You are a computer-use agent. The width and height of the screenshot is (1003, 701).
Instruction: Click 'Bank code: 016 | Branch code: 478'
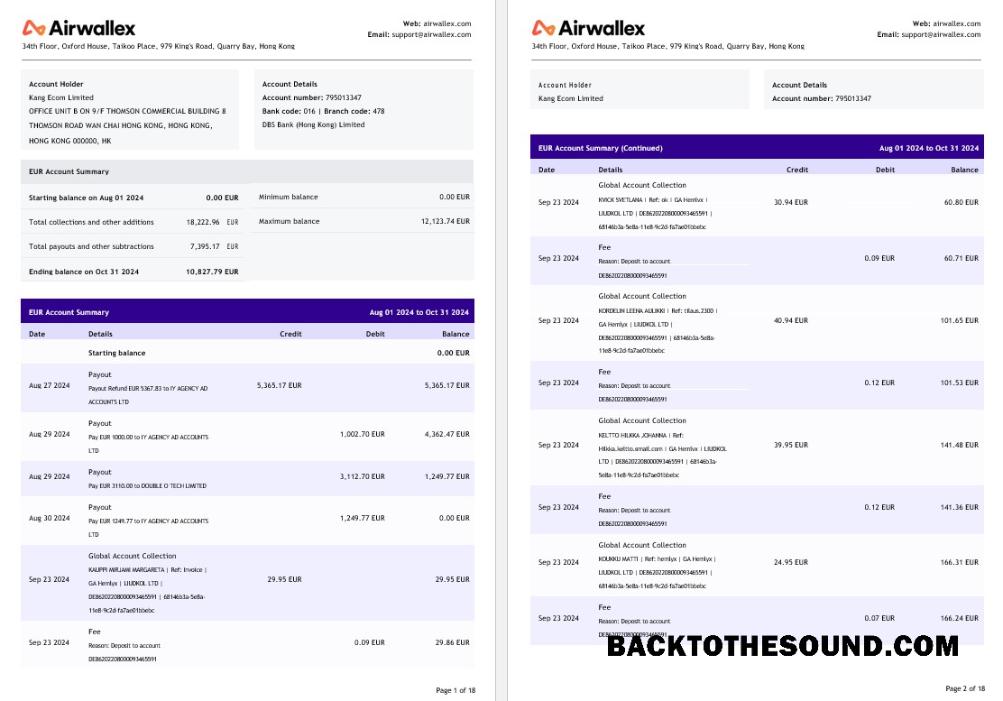coord(323,111)
